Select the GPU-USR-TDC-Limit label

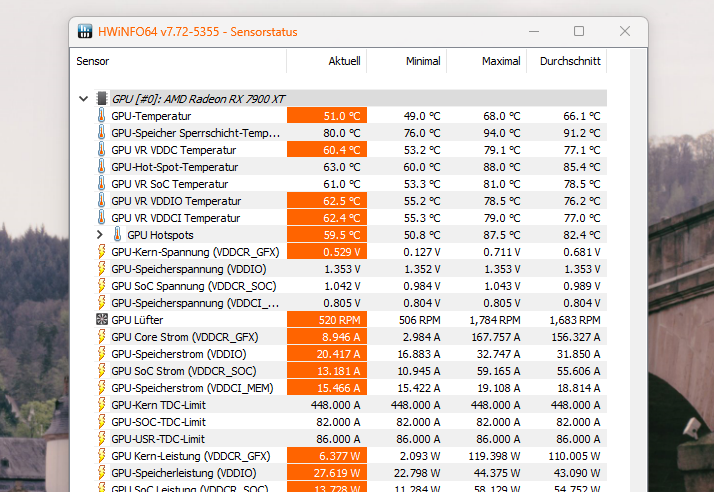[x=158, y=439]
